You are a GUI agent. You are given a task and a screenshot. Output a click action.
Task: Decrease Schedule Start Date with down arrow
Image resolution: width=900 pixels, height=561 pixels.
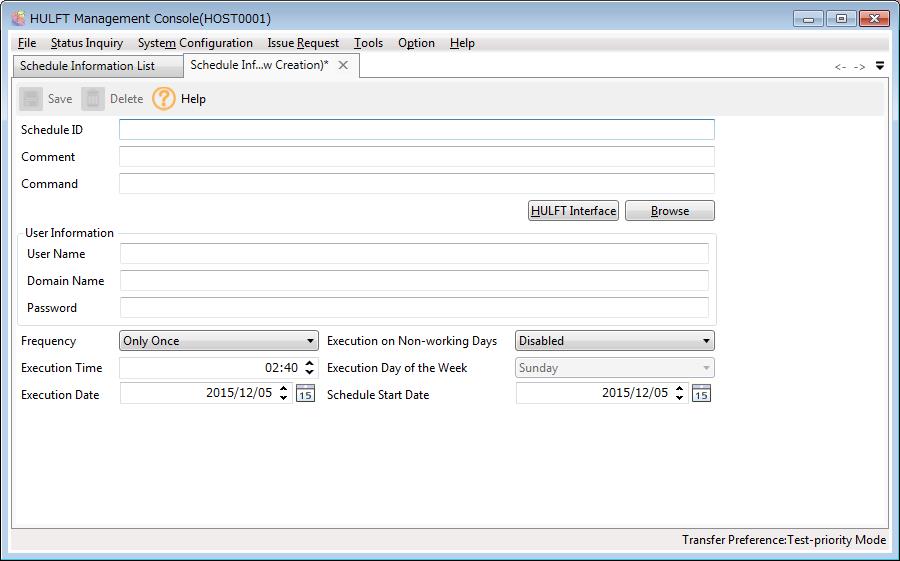[x=680, y=397]
